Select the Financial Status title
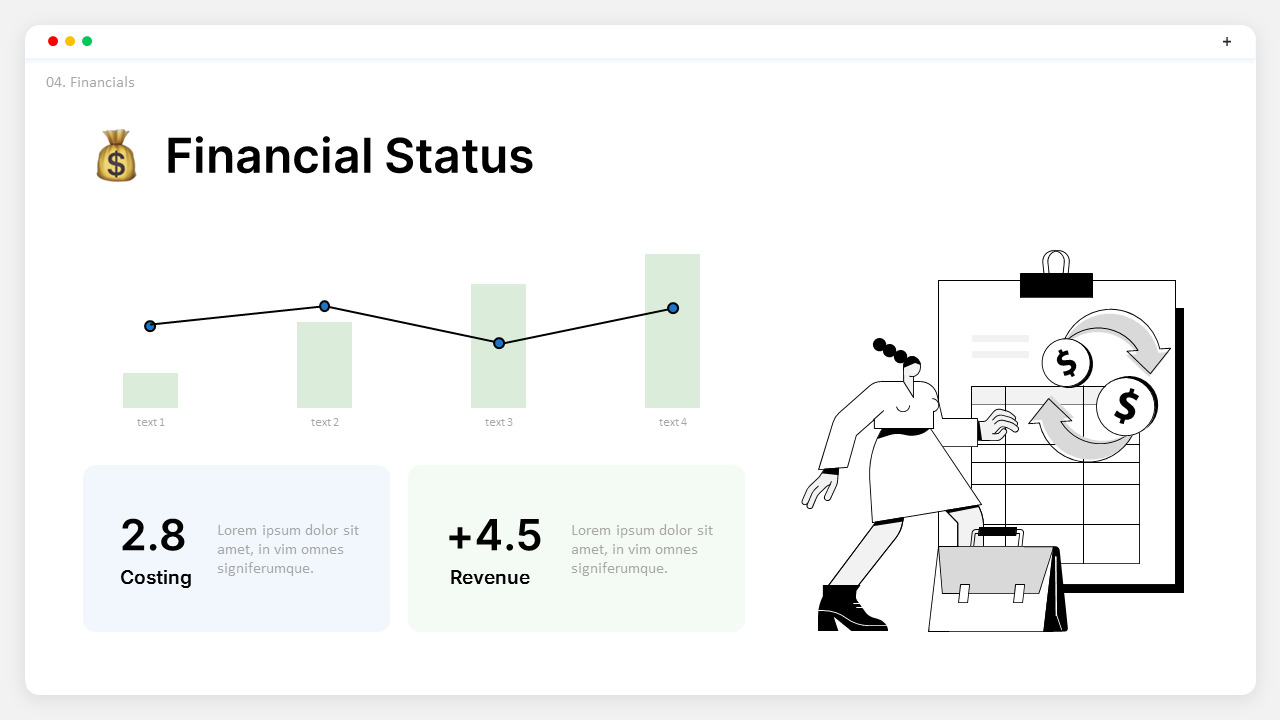The width and height of the screenshot is (1280, 720). pyautogui.click(x=349, y=156)
